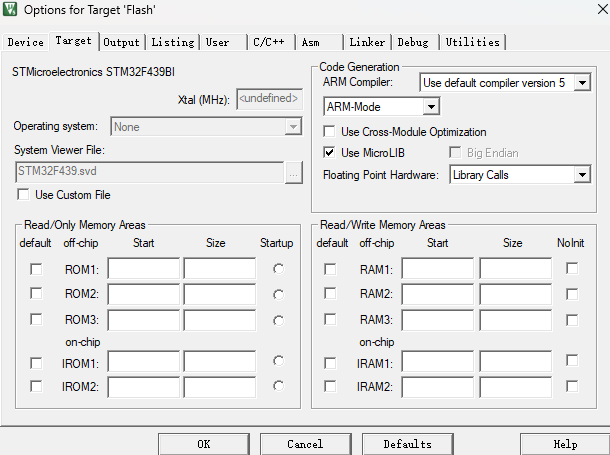This screenshot has height=455, width=610.
Task: Browse for System Viewer File with ellipsis button
Action: [294, 172]
